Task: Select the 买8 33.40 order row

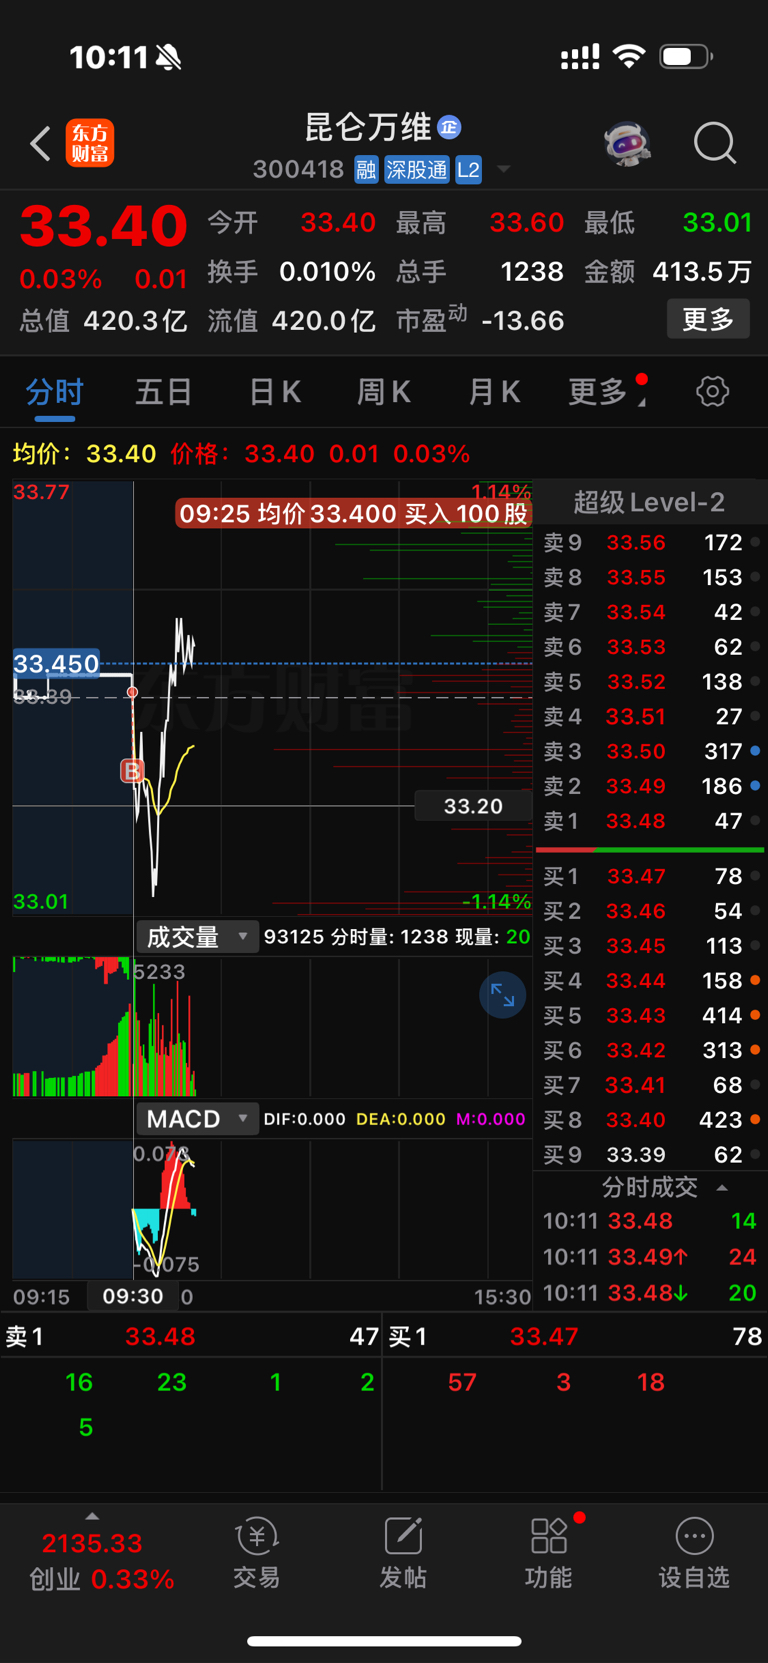Action: click(650, 1120)
